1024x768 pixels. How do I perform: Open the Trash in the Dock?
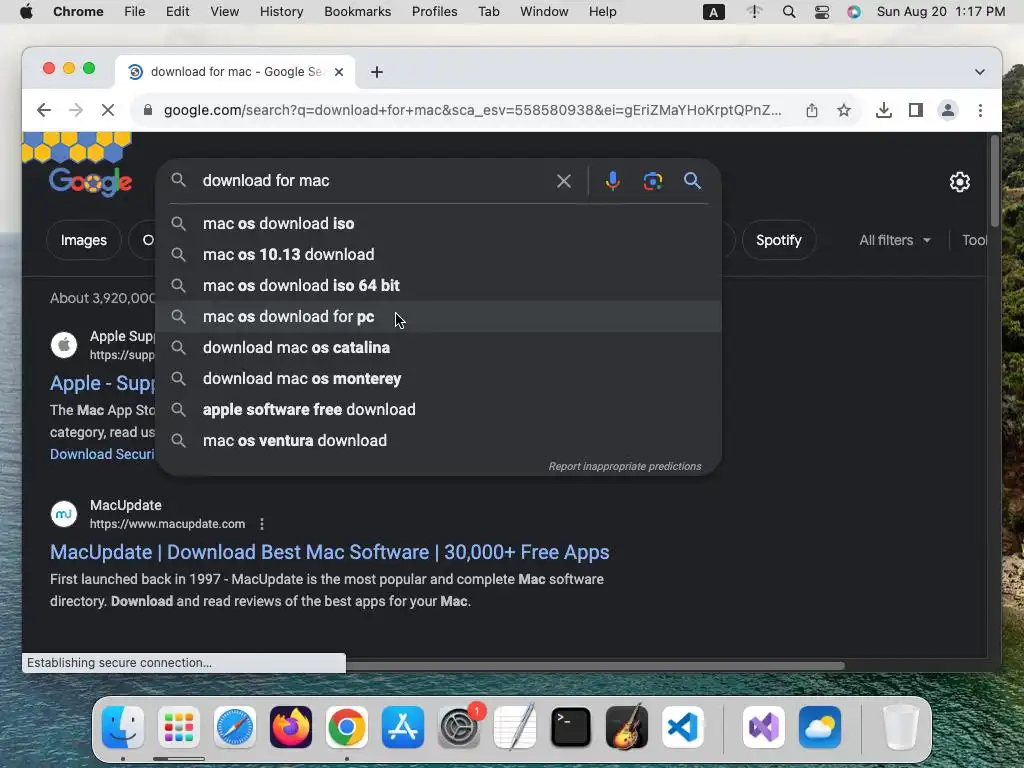901,727
